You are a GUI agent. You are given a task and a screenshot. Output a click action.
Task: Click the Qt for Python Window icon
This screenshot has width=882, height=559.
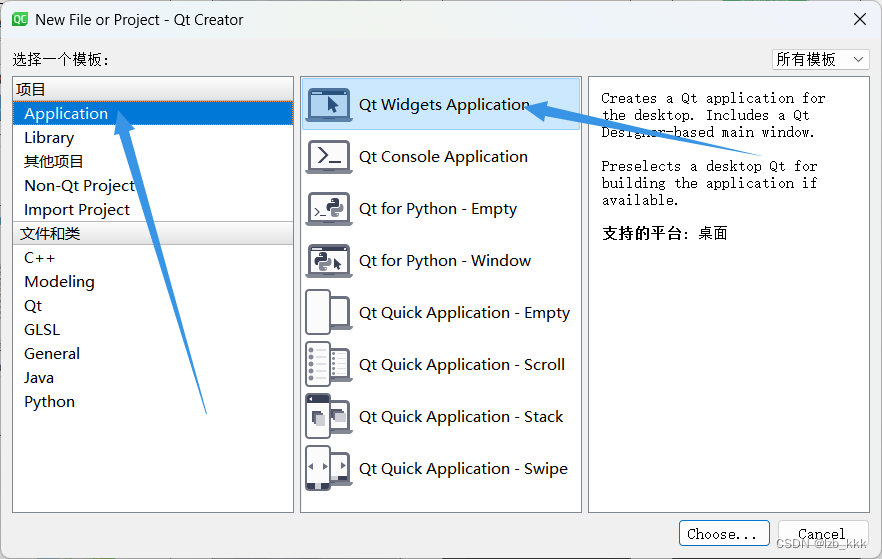pyautogui.click(x=328, y=260)
